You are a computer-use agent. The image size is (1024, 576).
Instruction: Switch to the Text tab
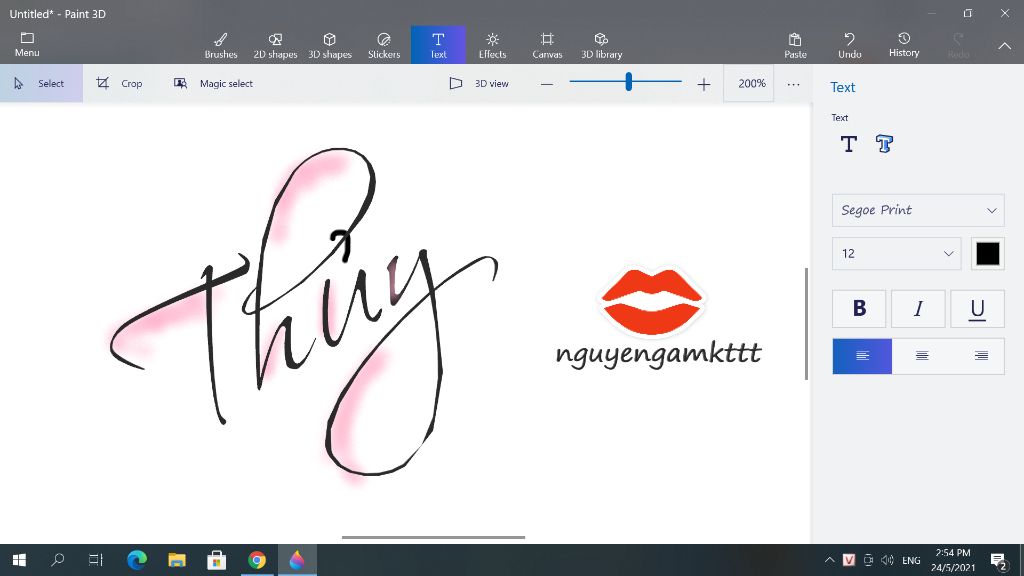[438, 45]
